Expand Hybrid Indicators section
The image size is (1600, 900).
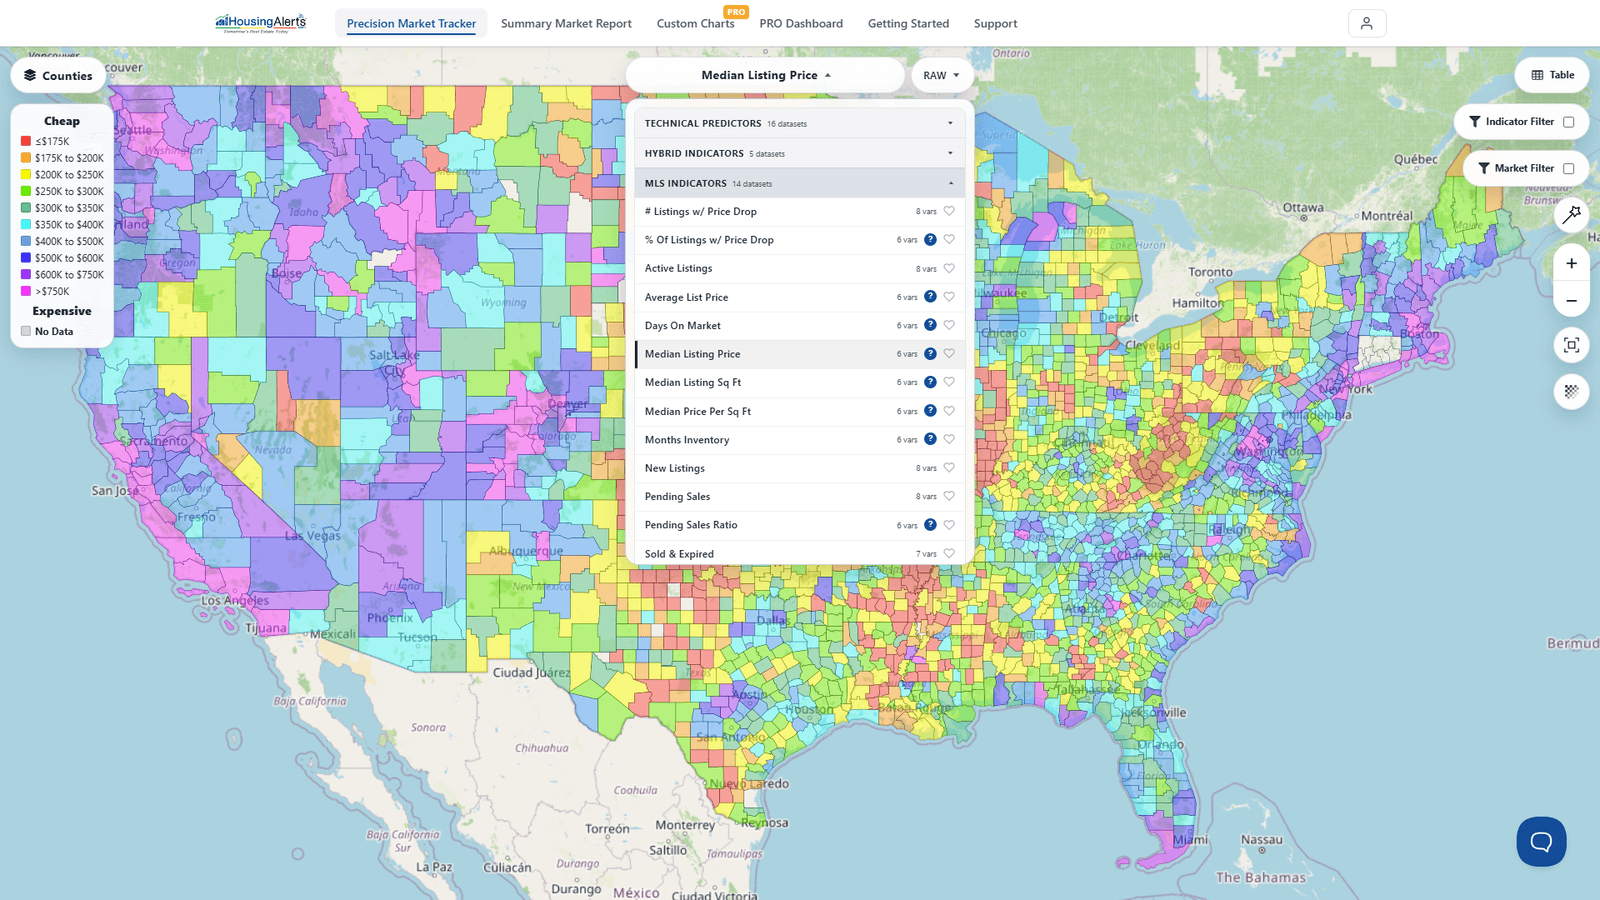pos(800,153)
